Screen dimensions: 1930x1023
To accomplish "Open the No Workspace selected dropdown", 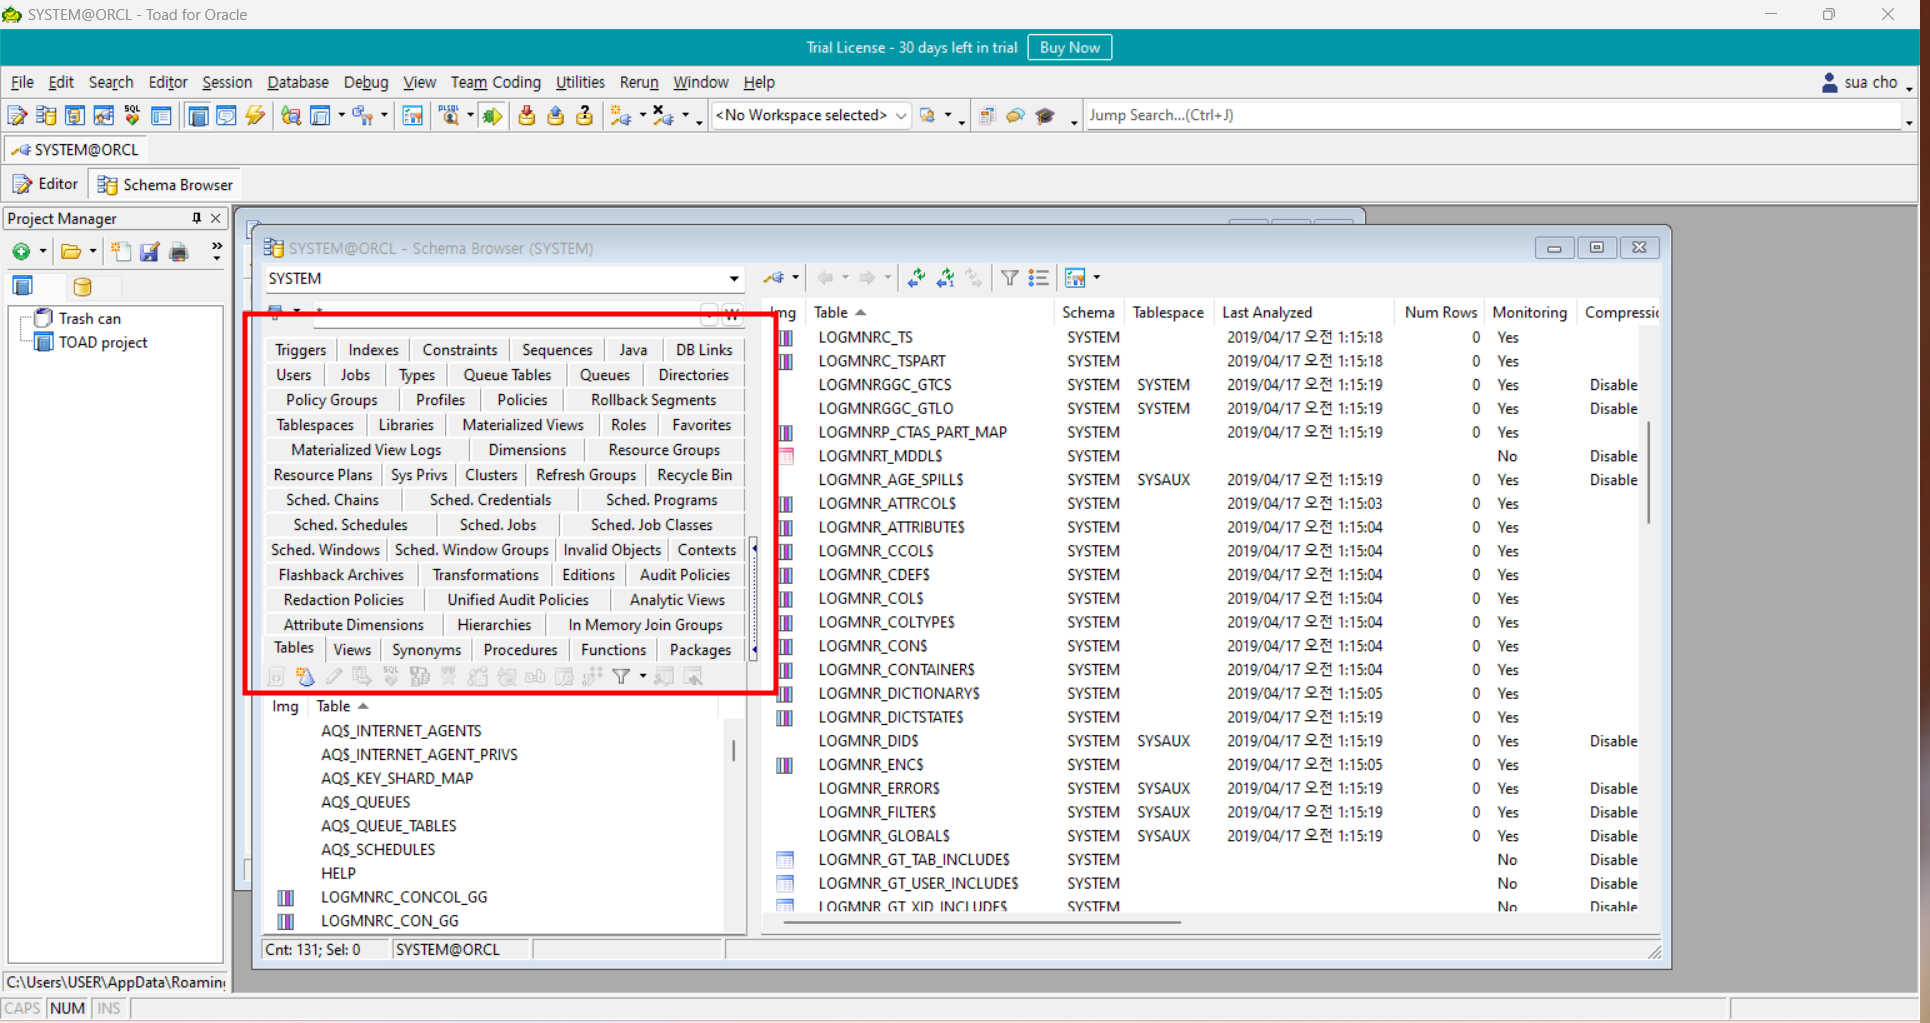I will tap(901, 116).
